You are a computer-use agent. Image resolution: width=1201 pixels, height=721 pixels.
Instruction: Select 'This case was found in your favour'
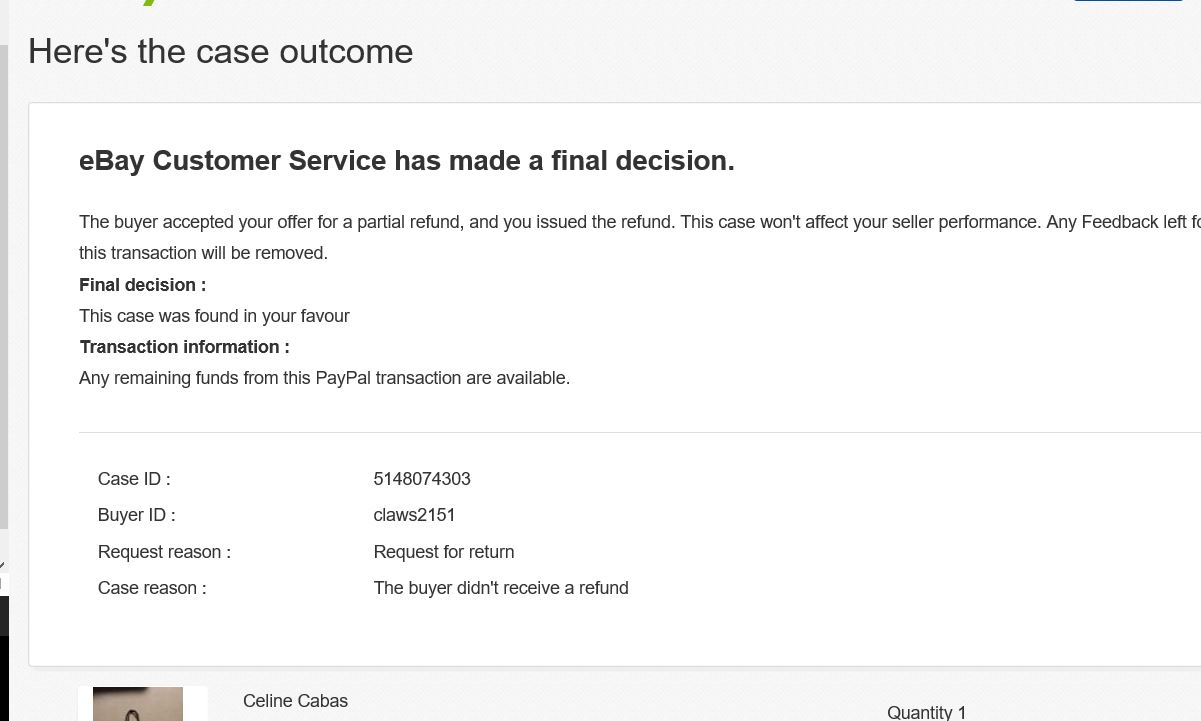(214, 316)
